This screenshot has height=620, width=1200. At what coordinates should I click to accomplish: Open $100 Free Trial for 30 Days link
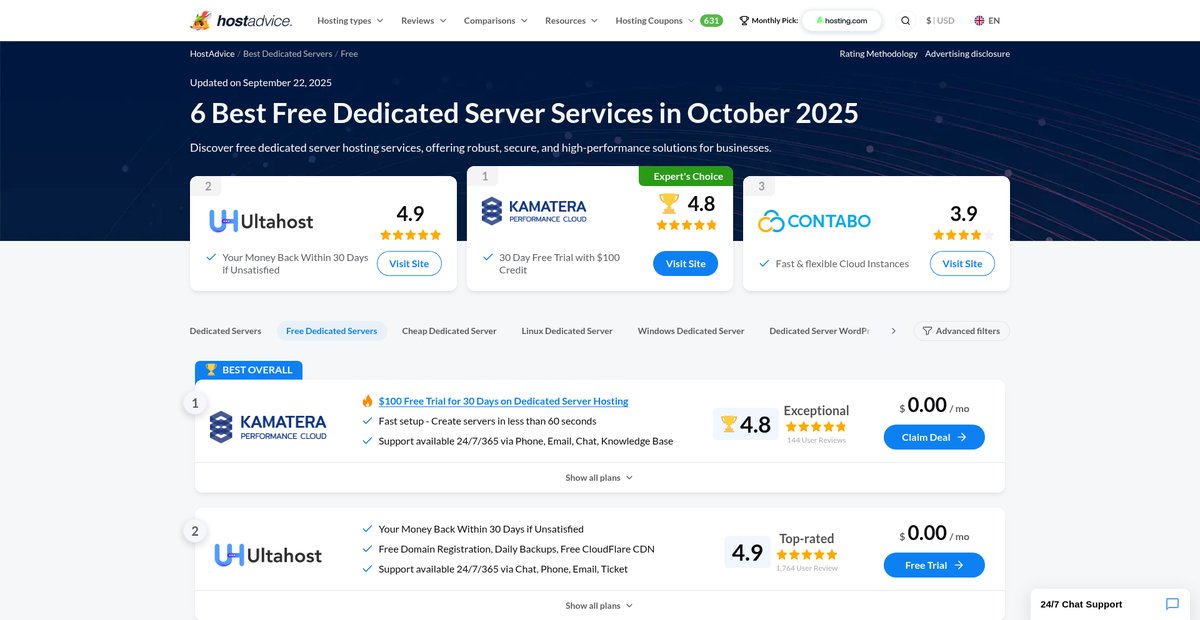coord(504,401)
